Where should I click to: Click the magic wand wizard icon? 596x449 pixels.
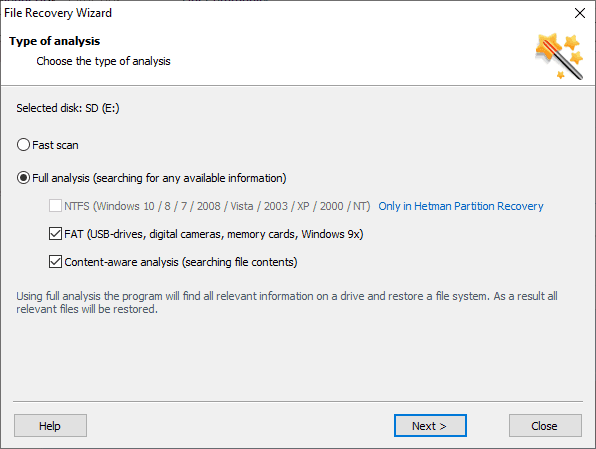[559, 56]
